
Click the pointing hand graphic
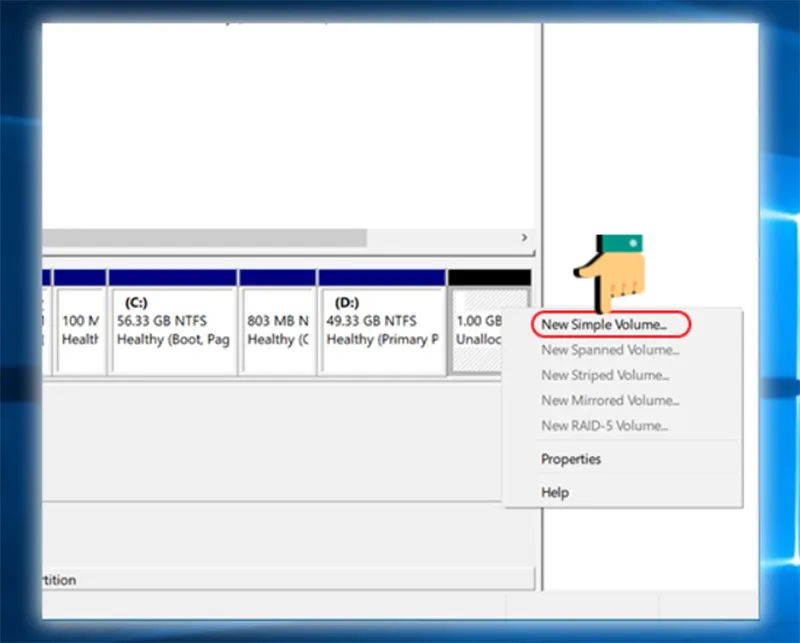tap(610, 273)
